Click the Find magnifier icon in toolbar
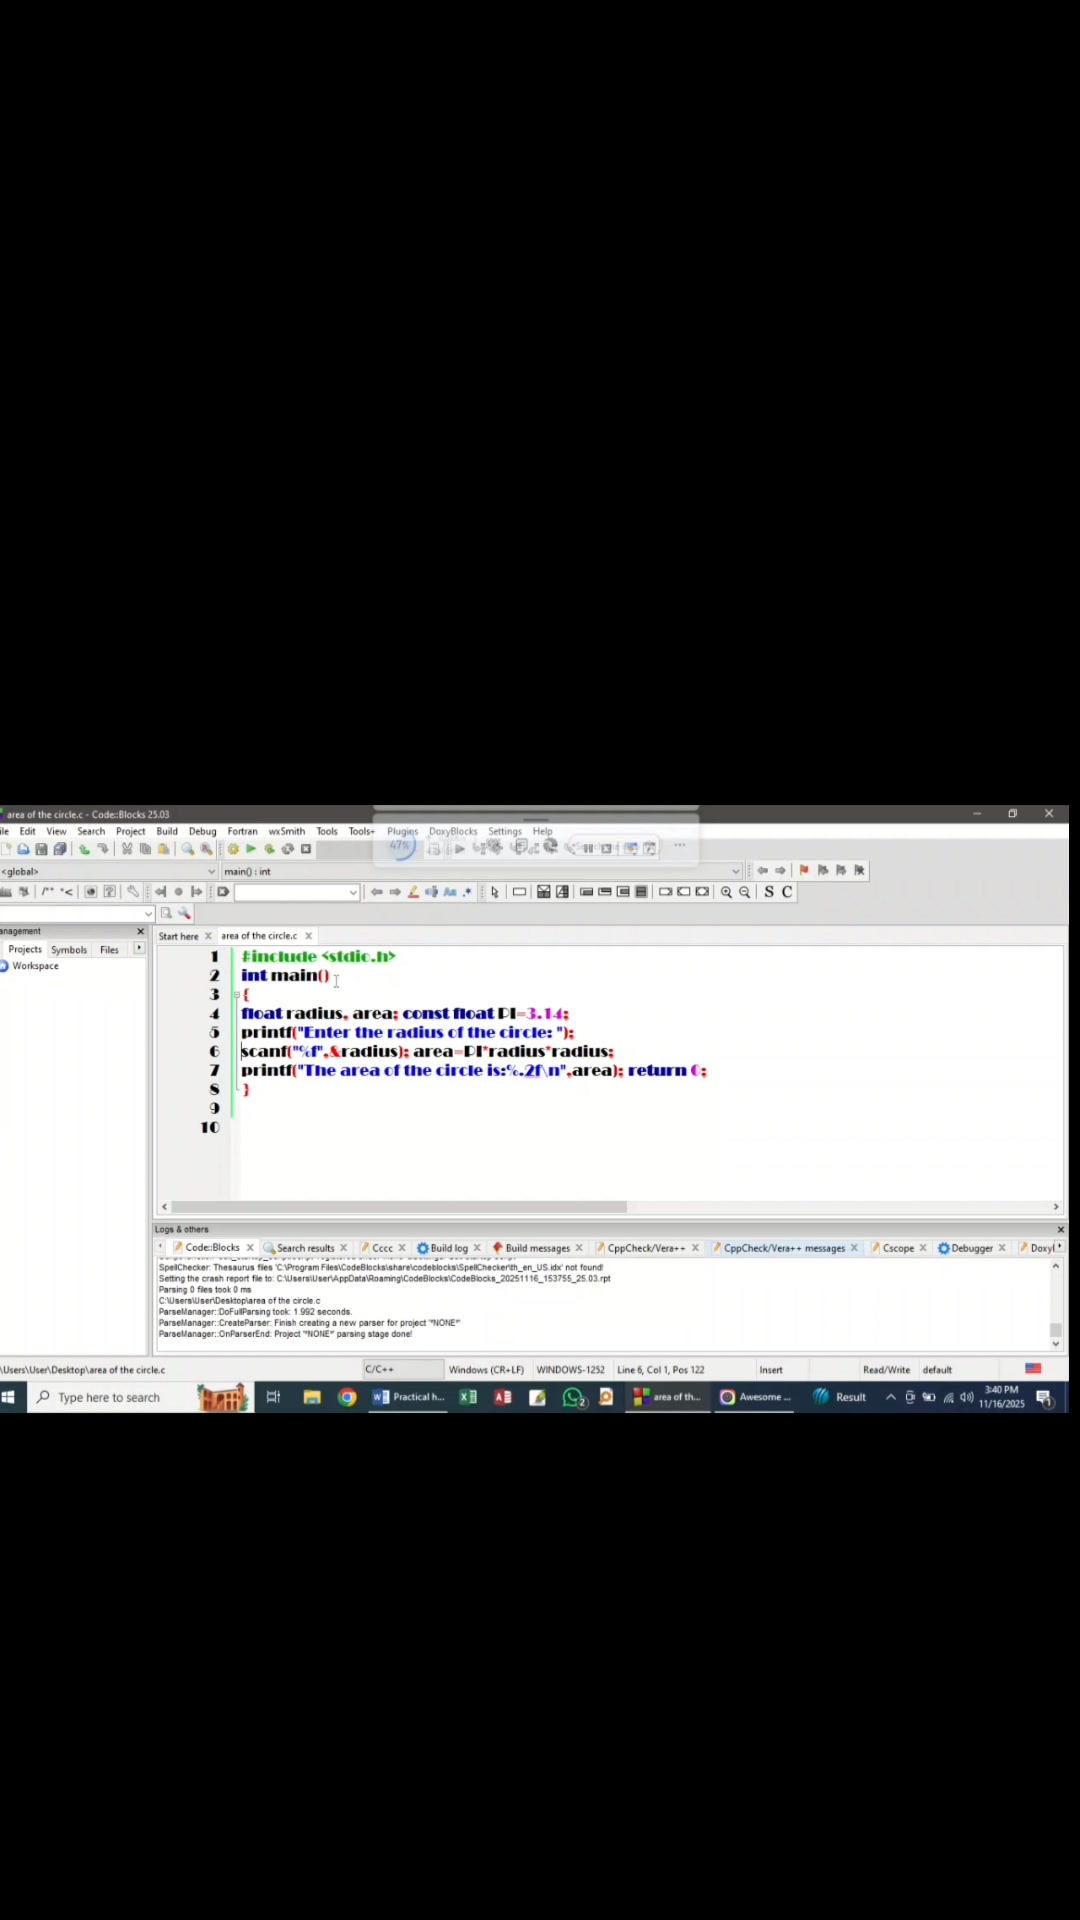 pyautogui.click(x=187, y=849)
